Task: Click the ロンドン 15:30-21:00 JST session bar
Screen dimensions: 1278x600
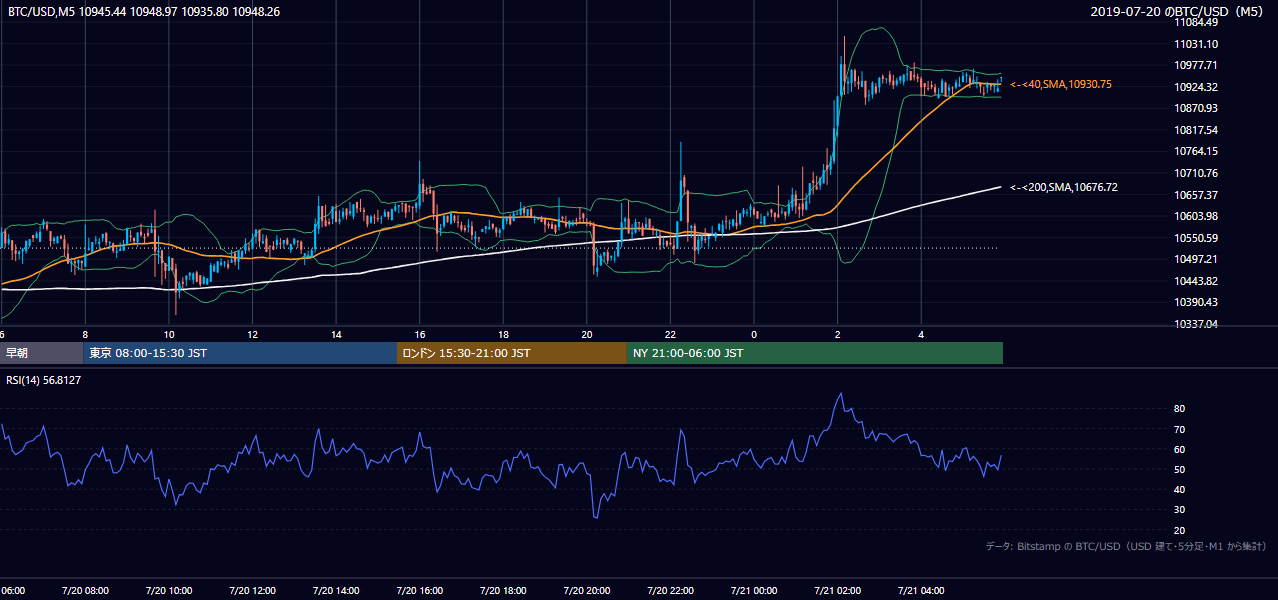Action: click(x=512, y=353)
